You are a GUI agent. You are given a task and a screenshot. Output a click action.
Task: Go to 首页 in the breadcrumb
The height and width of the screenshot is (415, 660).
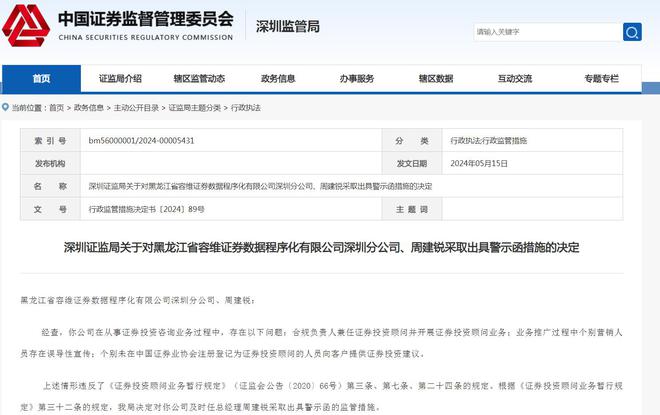click(x=56, y=108)
